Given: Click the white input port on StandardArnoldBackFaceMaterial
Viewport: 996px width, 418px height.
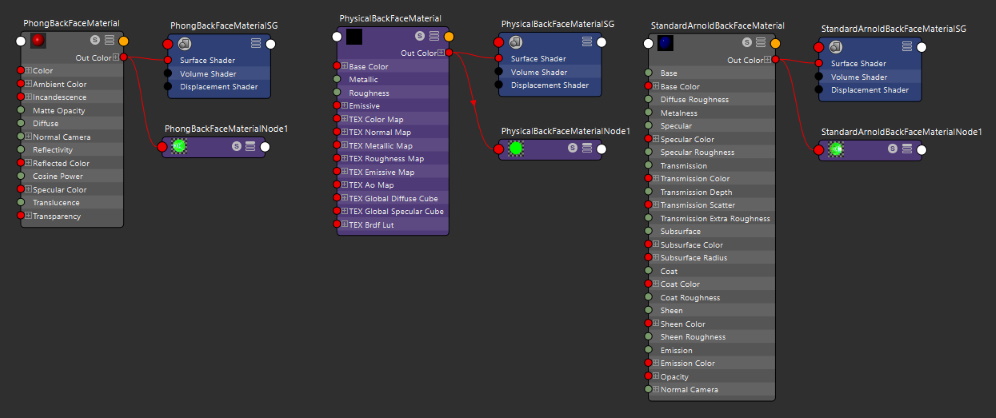Looking at the screenshot, I should pyautogui.click(x=648, y=44).
